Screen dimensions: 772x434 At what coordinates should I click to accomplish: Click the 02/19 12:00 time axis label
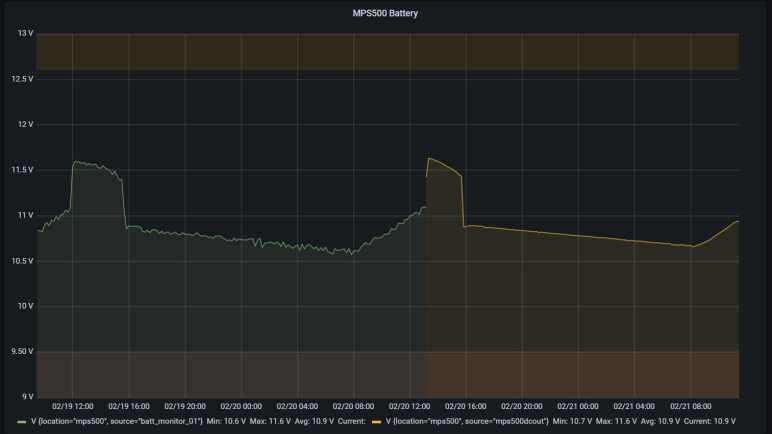pyautogui.click(x=72, y=406)
